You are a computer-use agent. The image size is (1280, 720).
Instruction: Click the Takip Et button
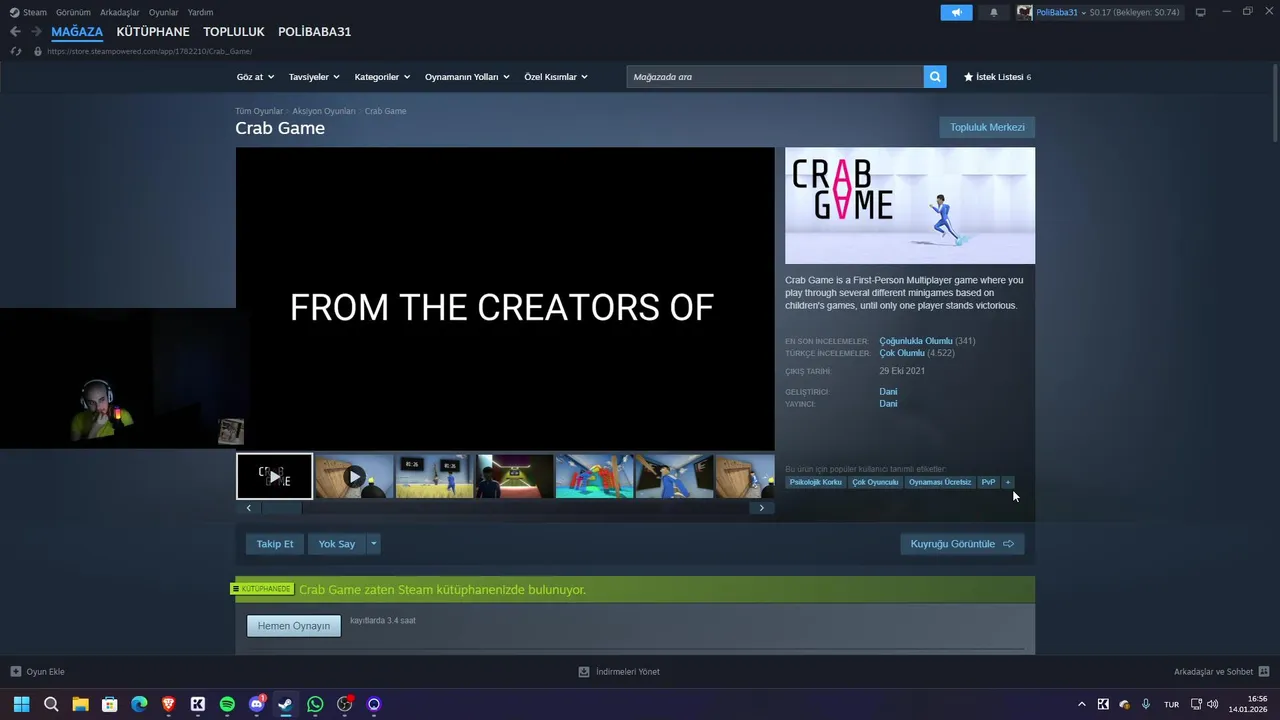(x=275, y=544)
